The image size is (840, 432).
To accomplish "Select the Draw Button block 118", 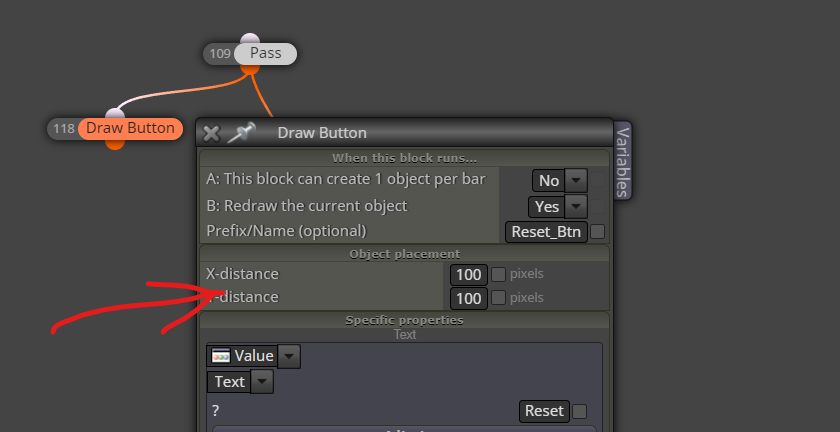I will tap(130, 129).
